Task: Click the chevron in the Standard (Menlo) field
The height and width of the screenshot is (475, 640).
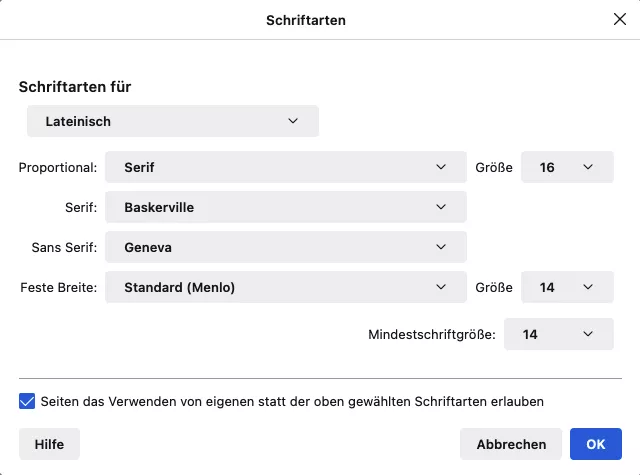Action: [x=442, y=287]
